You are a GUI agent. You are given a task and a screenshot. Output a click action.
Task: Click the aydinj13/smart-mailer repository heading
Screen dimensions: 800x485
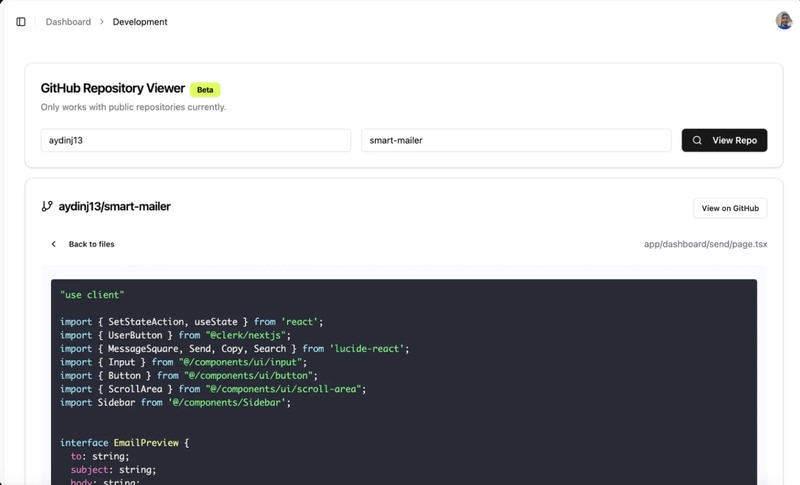[x=114, y=207]
